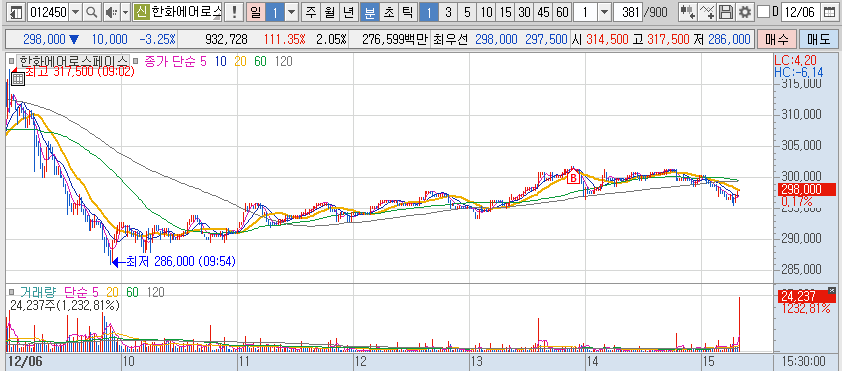The image size is (842, 371).
Task: Switch to weekly chart with 주
Action: tap(310, 12)
